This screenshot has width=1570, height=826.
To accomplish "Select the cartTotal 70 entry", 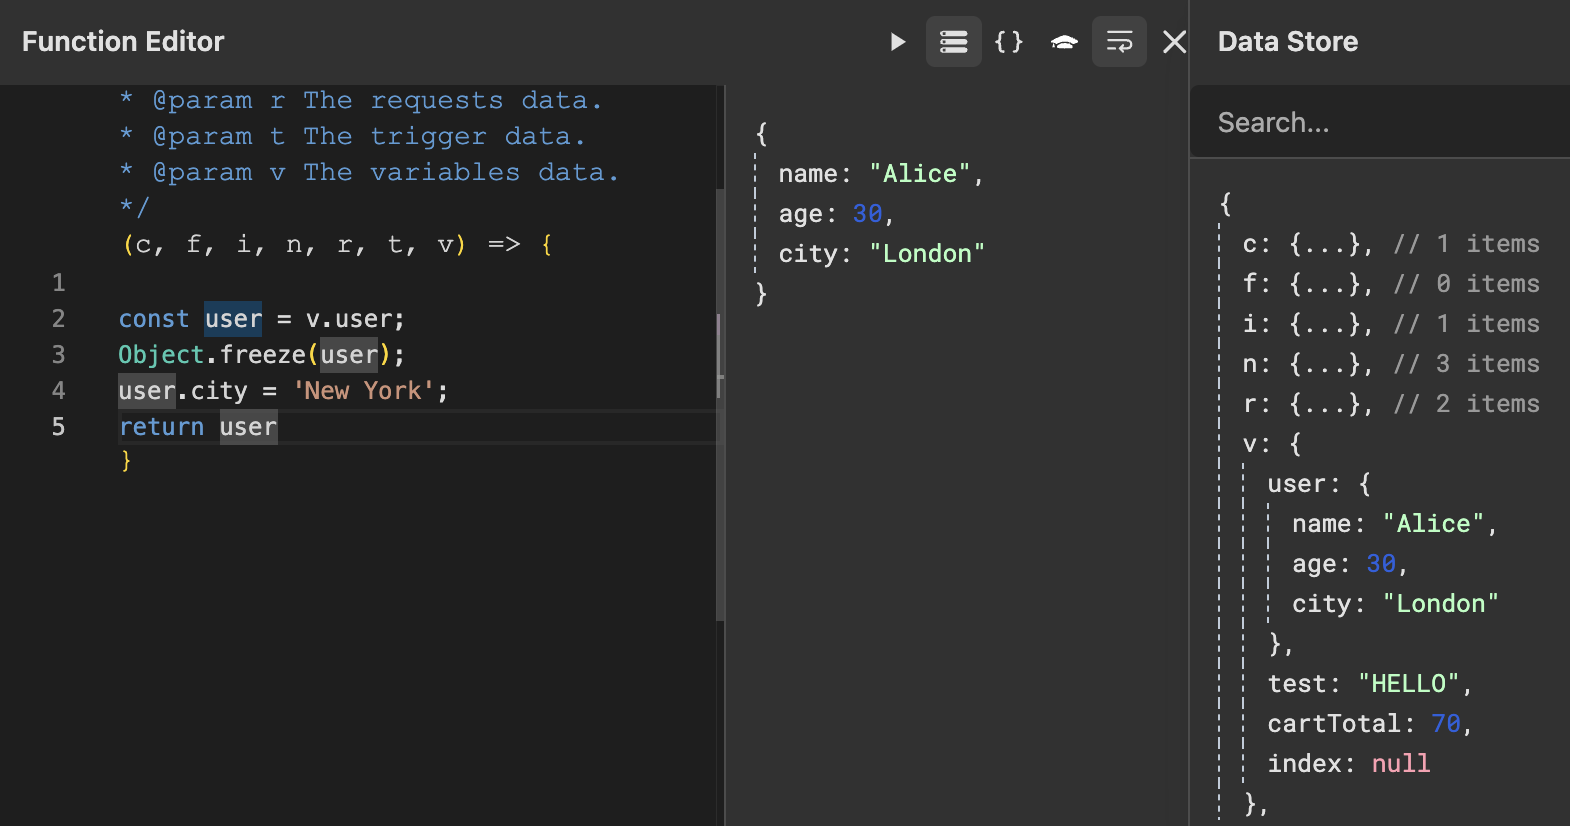I will point(1368,724).
